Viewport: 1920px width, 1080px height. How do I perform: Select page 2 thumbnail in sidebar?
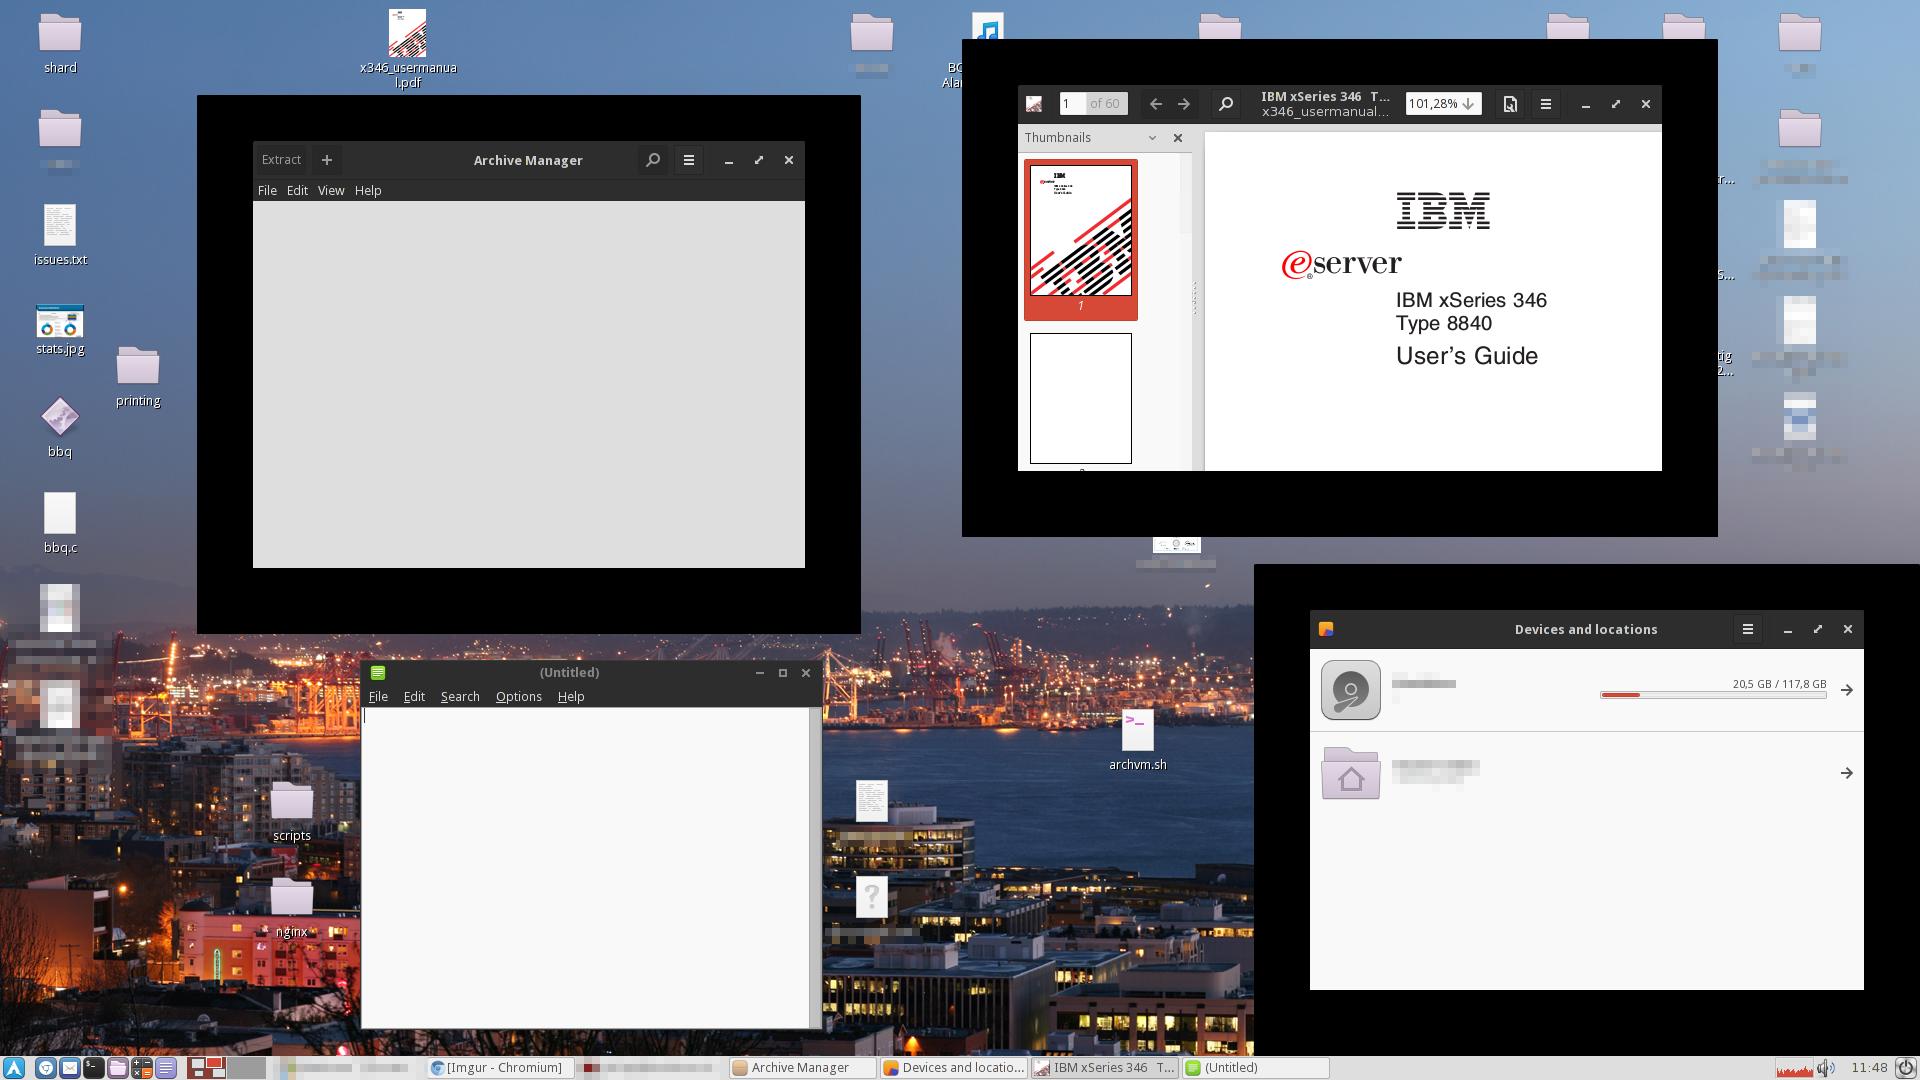click(x=1080, y=398)
